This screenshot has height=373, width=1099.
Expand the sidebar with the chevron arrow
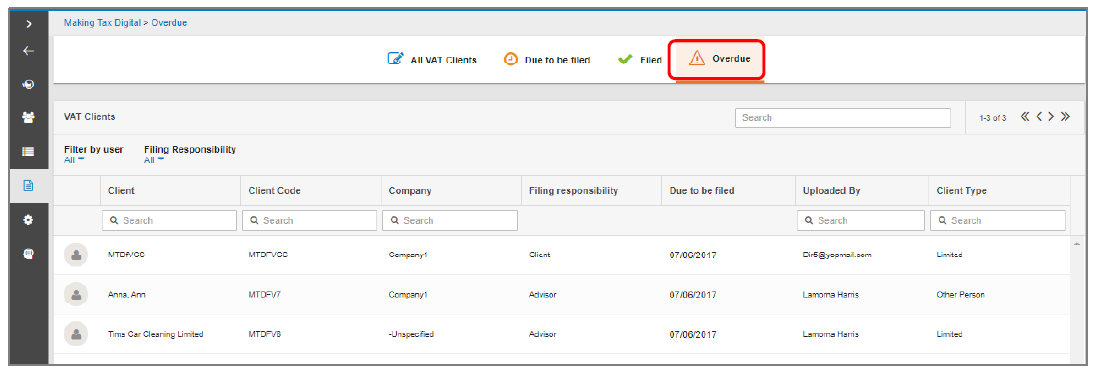[x=29, y=24]
